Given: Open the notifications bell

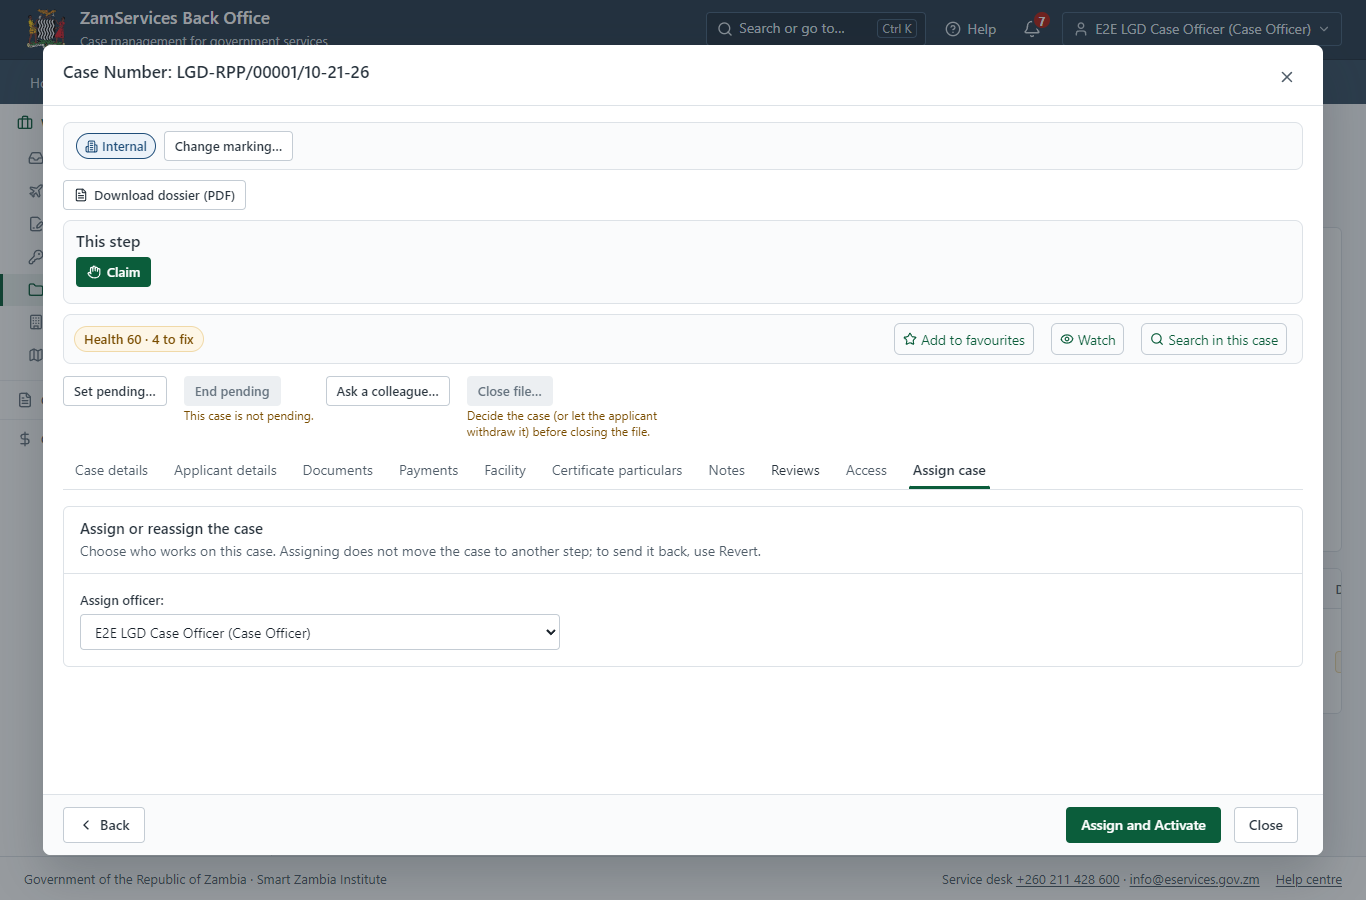Looking at the screenshot, I should click(x=1033, y=29).
